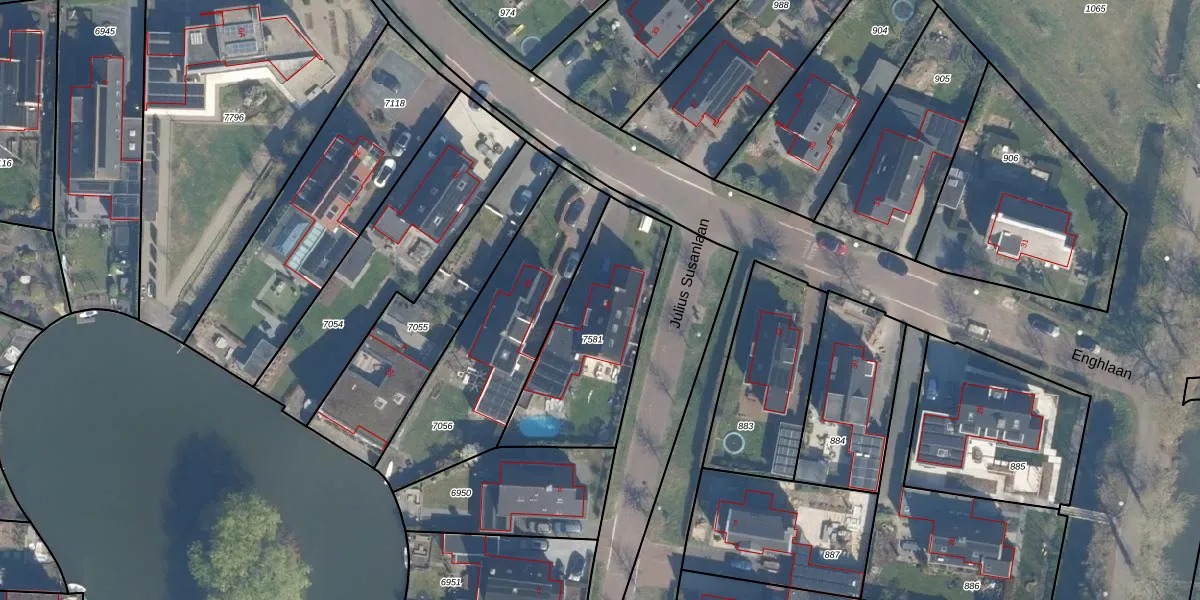This screenshot has height=600, width=1200.
Task: Click parcel 6950 label
Action: (x=461, y=493)
